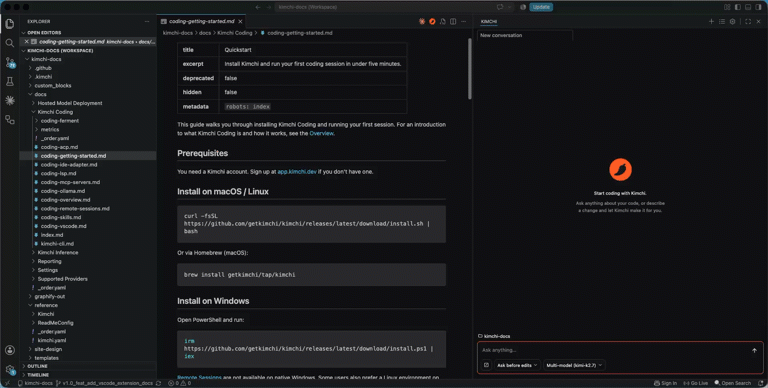The image size is (768, 388).
Task: Open the Customize Layout button
Action: pos(727,7)
